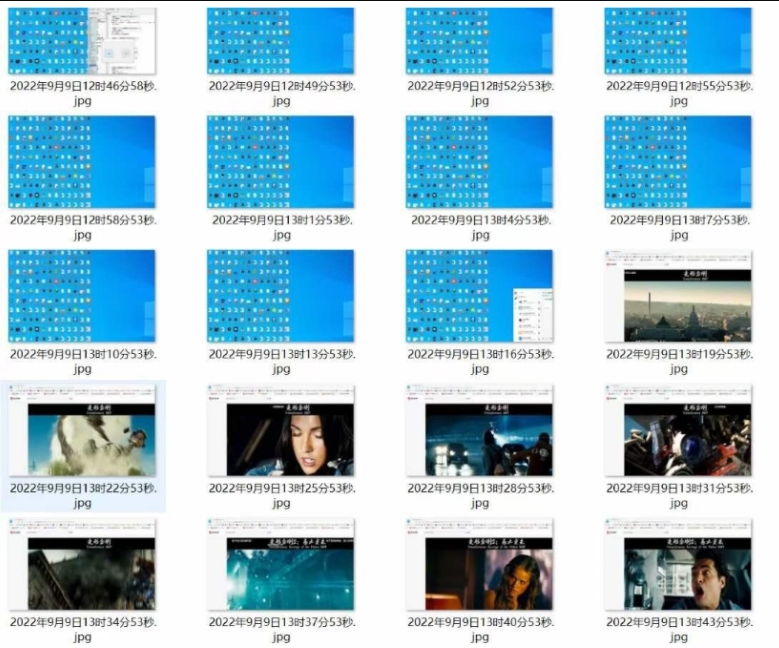Viewport: 779px width, 648px height.
Task: Click file name 2022年9月9日13时10分53秒.jpg
Action: coord(83,362)
